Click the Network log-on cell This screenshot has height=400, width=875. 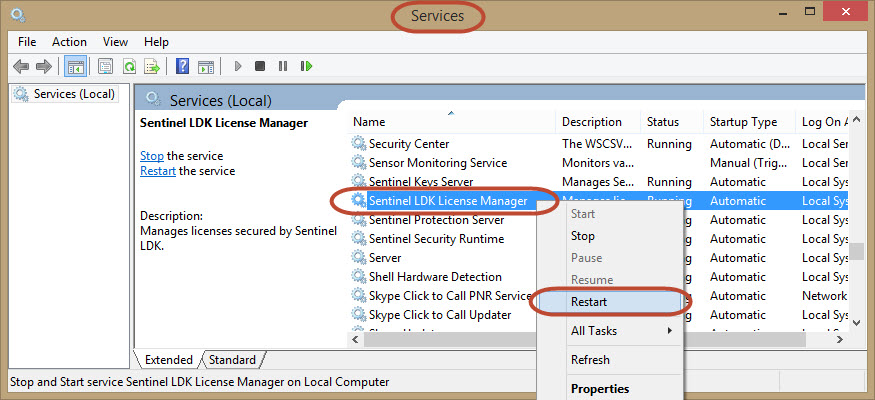pos(824,296)
